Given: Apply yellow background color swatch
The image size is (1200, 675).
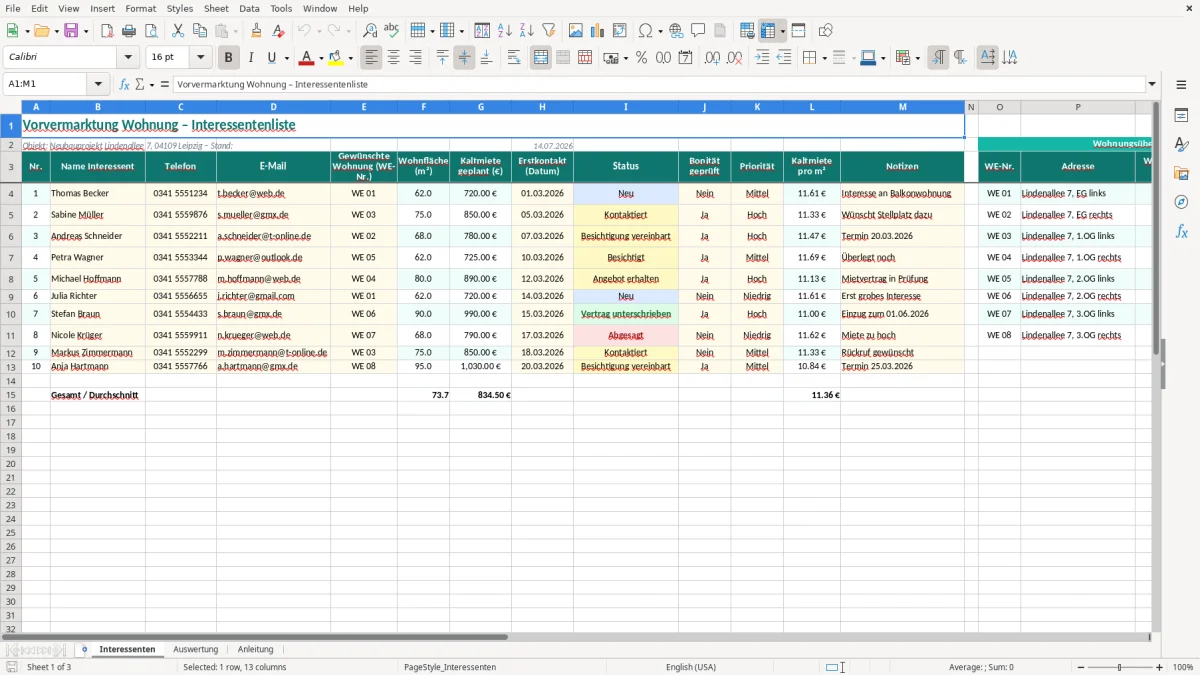Looking at the screenshot, I should pos(337,58).
